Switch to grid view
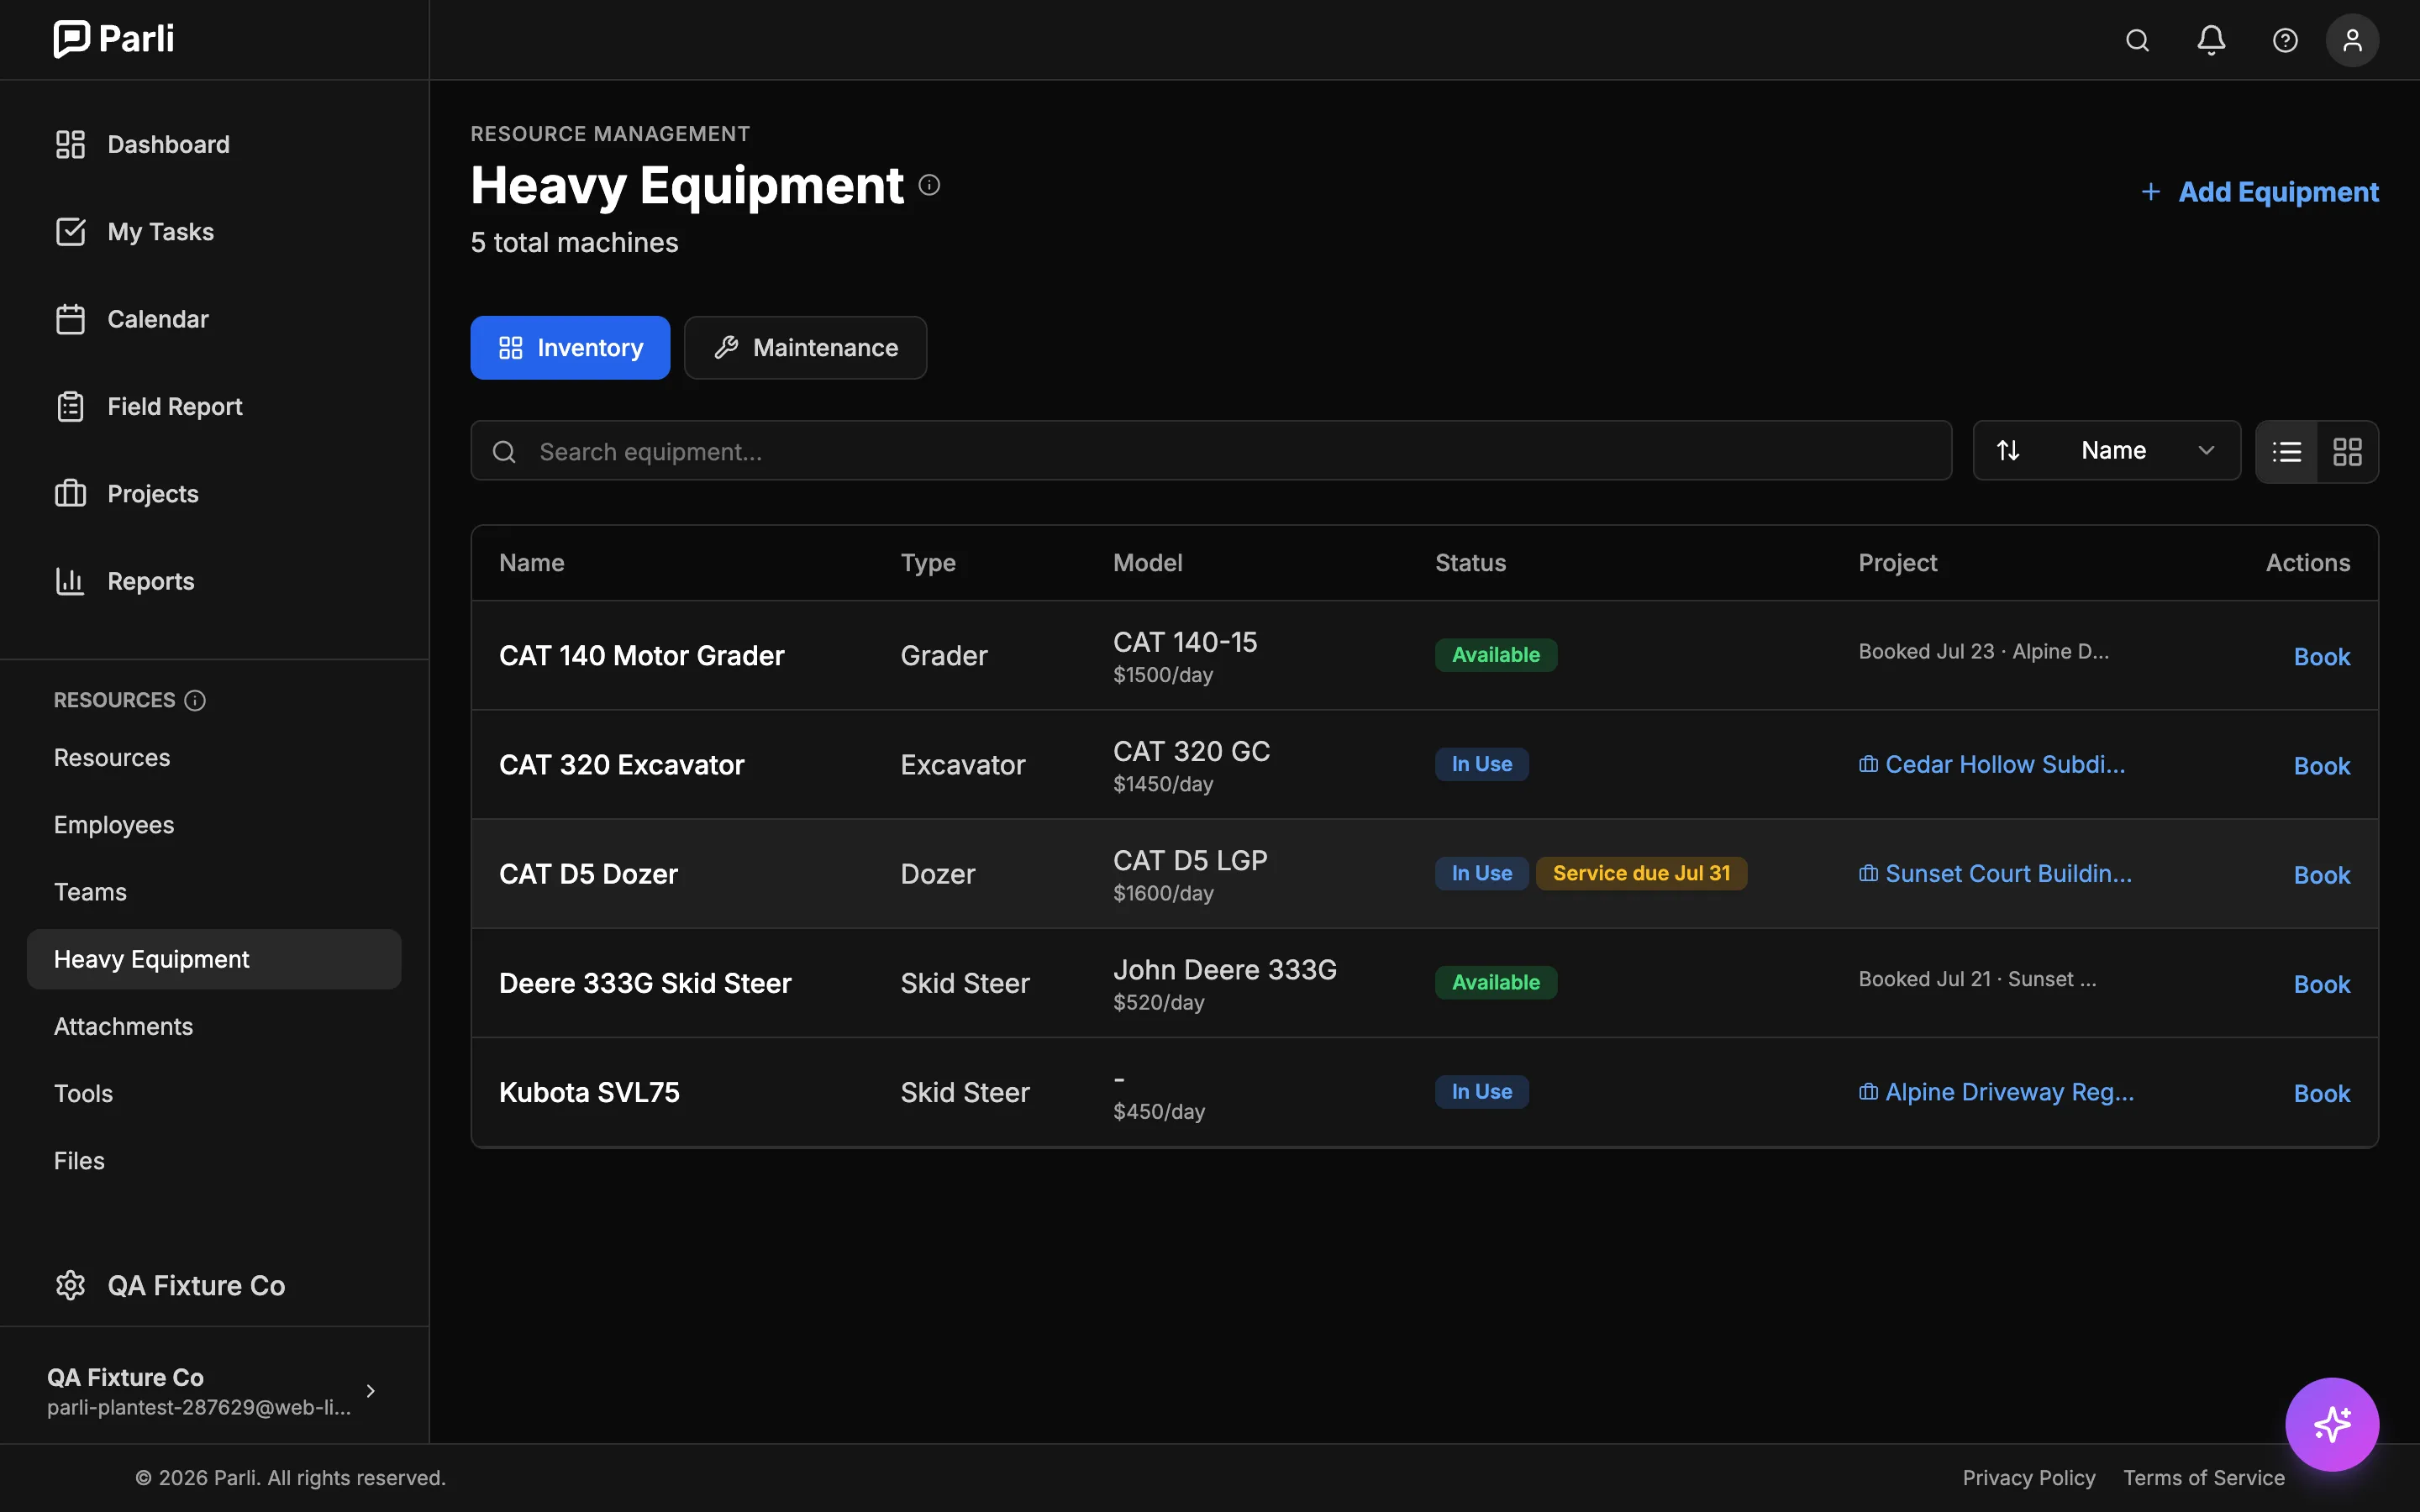The width and height of the screenshot is (2420, 1512). pyautogui.click(x=2347, y=452)
